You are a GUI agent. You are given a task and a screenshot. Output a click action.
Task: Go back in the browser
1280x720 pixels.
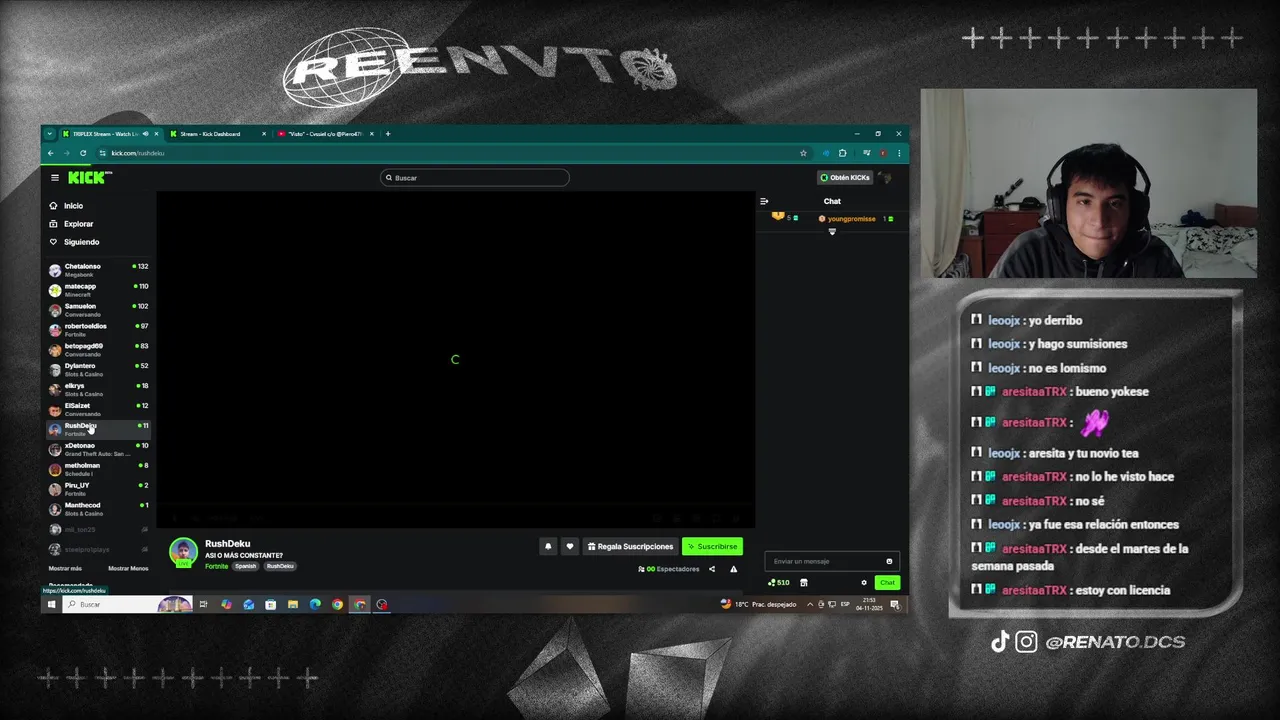(x=51, y=153)
